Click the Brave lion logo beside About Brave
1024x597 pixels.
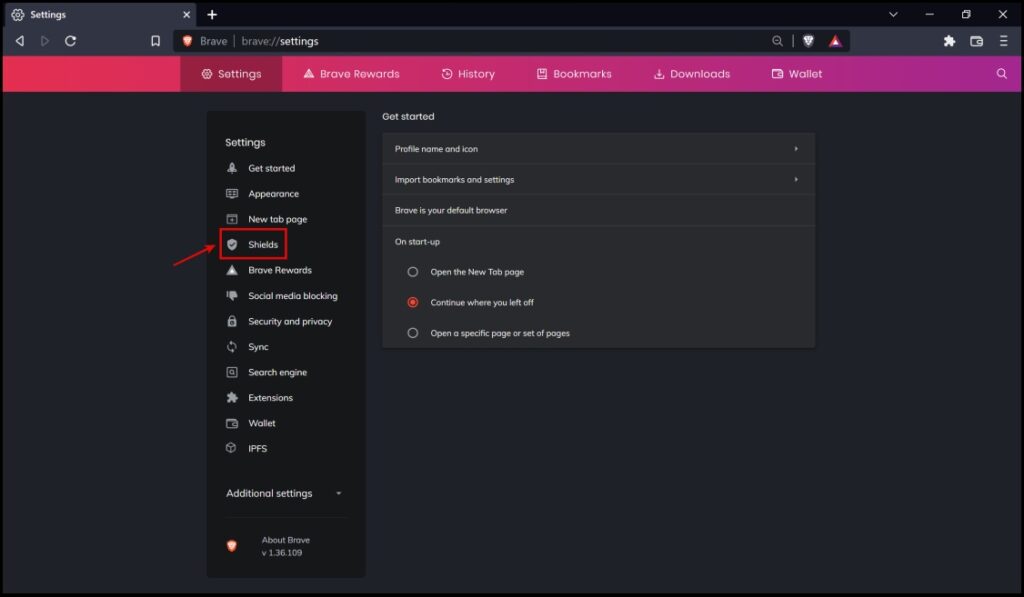pos(232,546)
